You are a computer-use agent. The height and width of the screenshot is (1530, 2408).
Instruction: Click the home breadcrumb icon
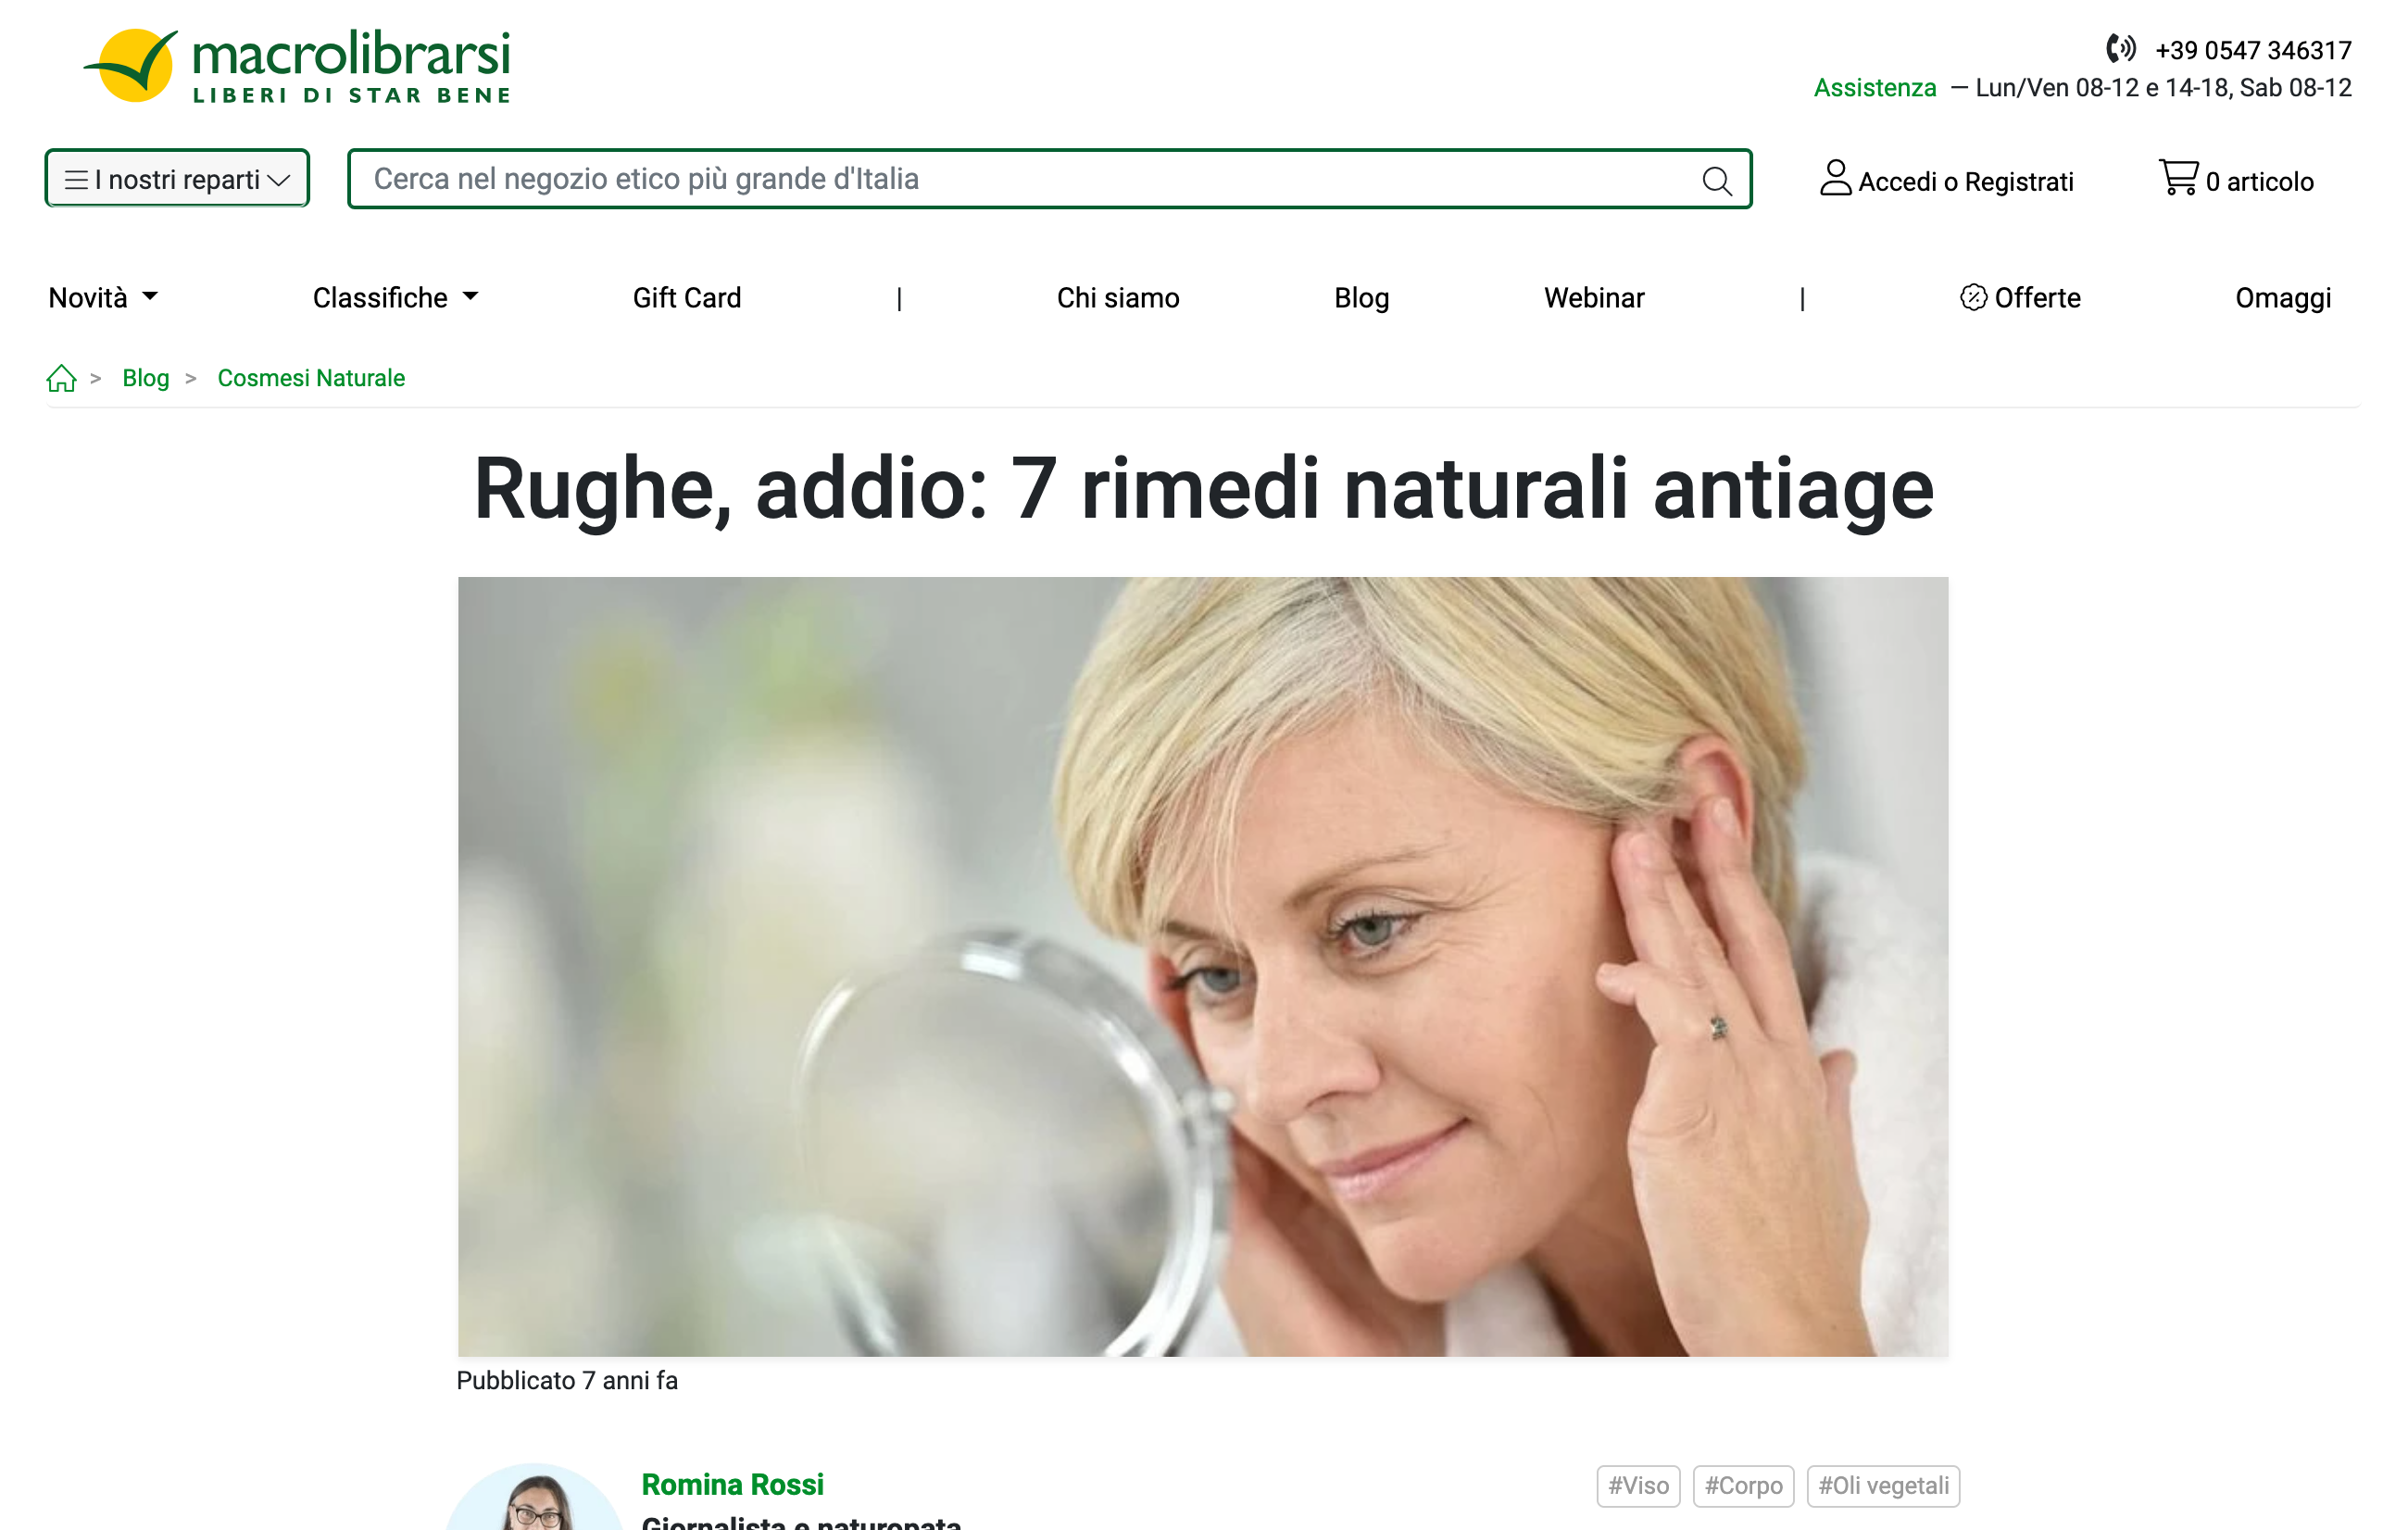(x=61, y=378)
